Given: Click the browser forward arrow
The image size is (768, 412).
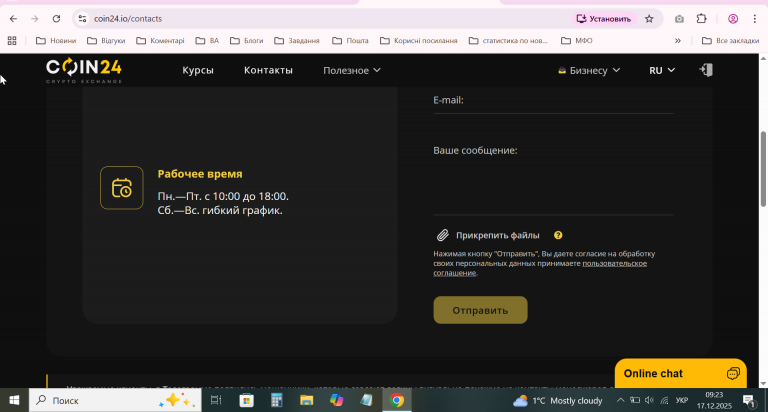Looking at the screenshot, I should click(x=34, y=19).
